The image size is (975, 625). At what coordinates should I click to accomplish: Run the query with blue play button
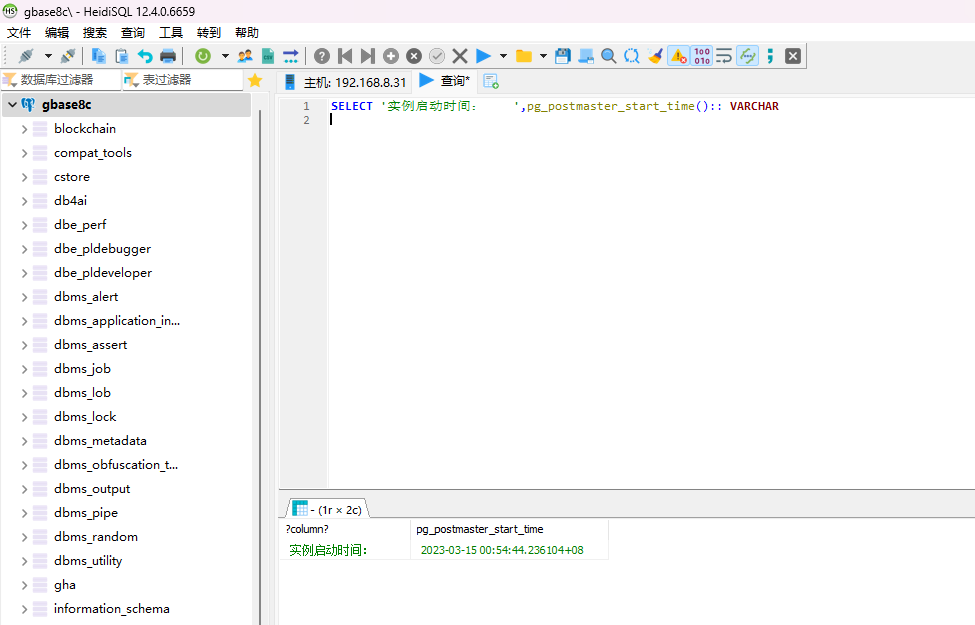[483, 56]
